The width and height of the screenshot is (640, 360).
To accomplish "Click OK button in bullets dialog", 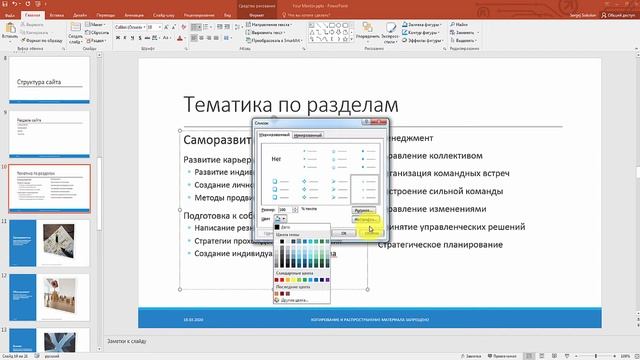I will 344,233.
